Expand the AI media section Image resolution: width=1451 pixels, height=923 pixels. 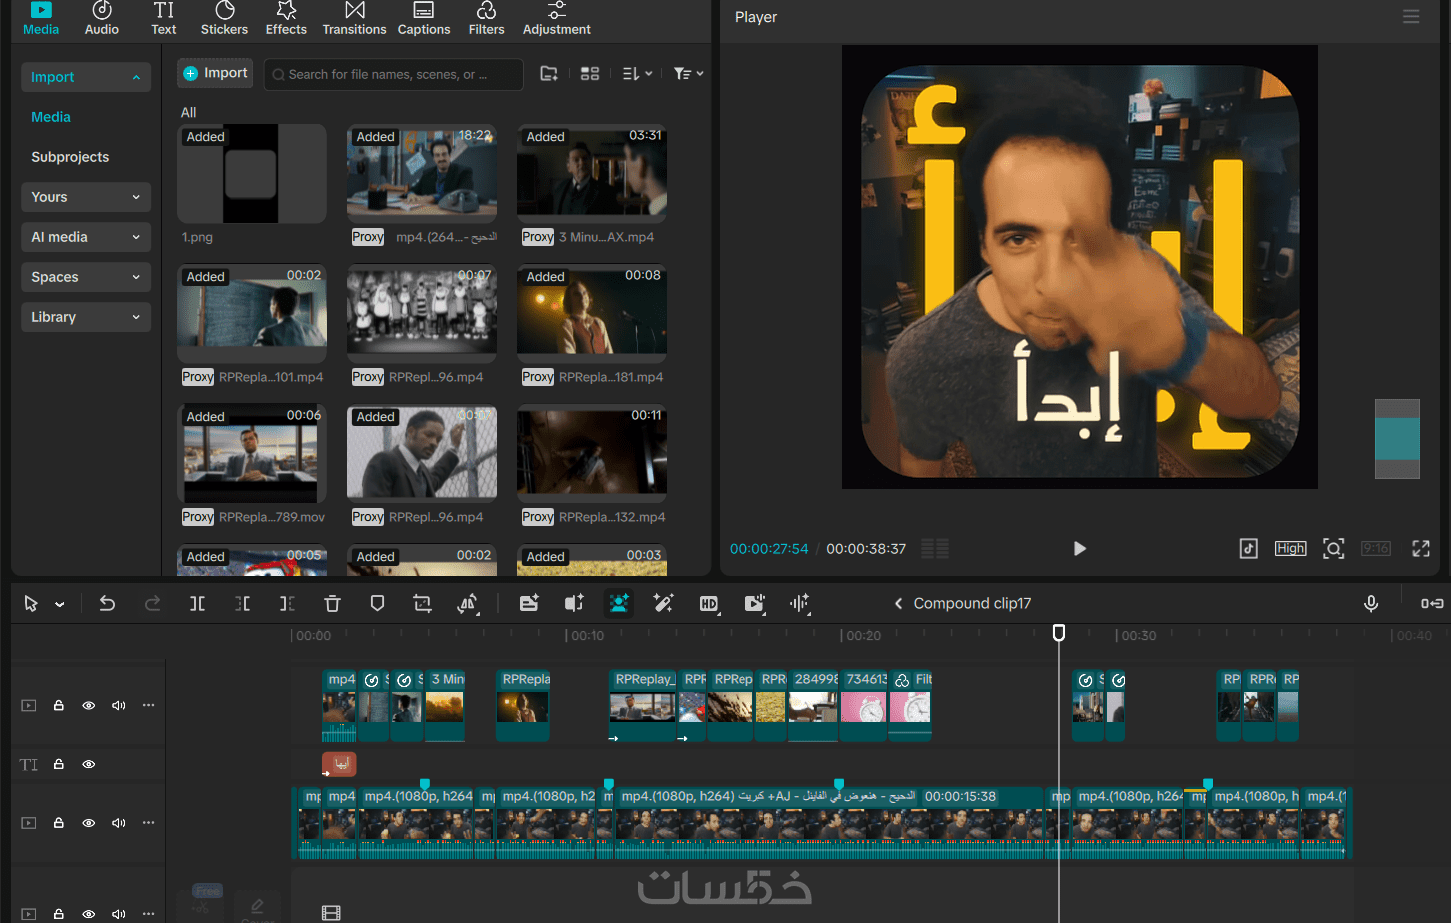86,237
